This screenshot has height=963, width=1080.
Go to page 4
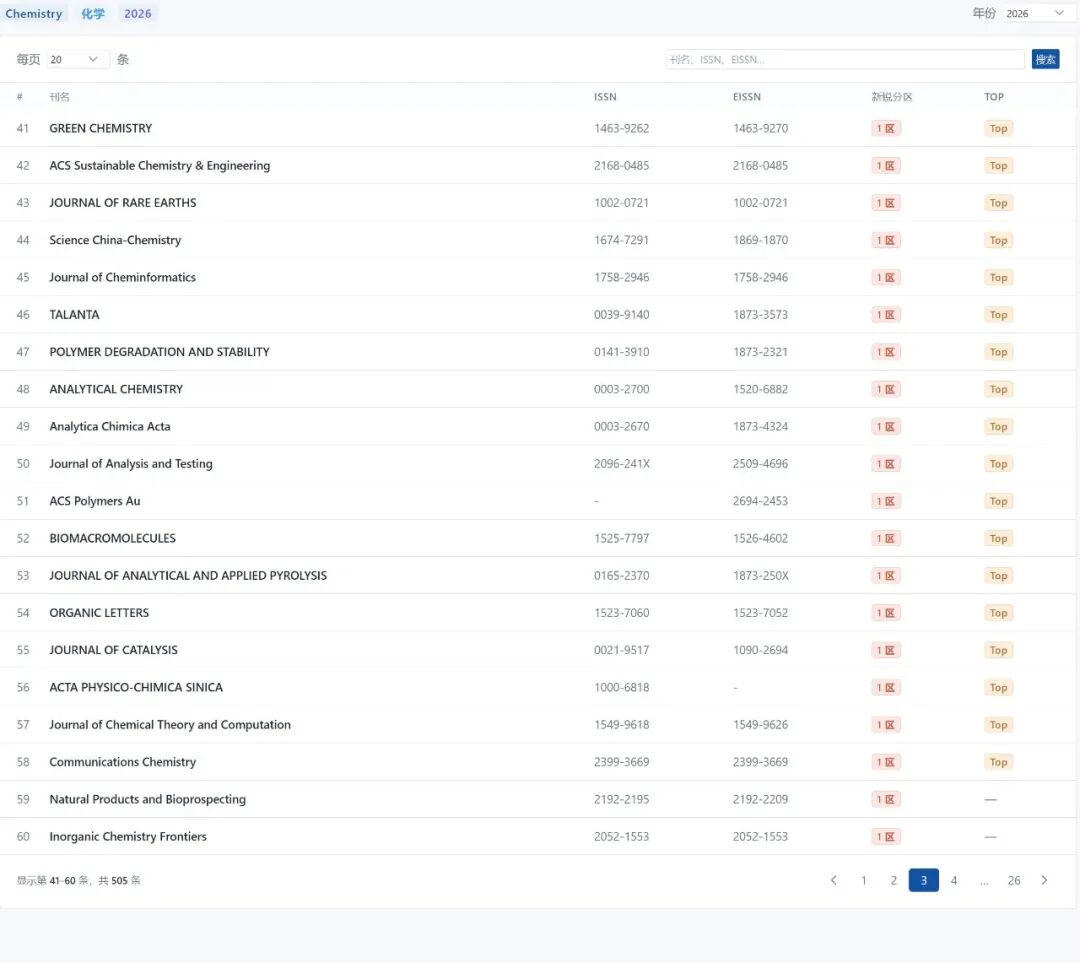pyautogui.click(x=954, y=880)
